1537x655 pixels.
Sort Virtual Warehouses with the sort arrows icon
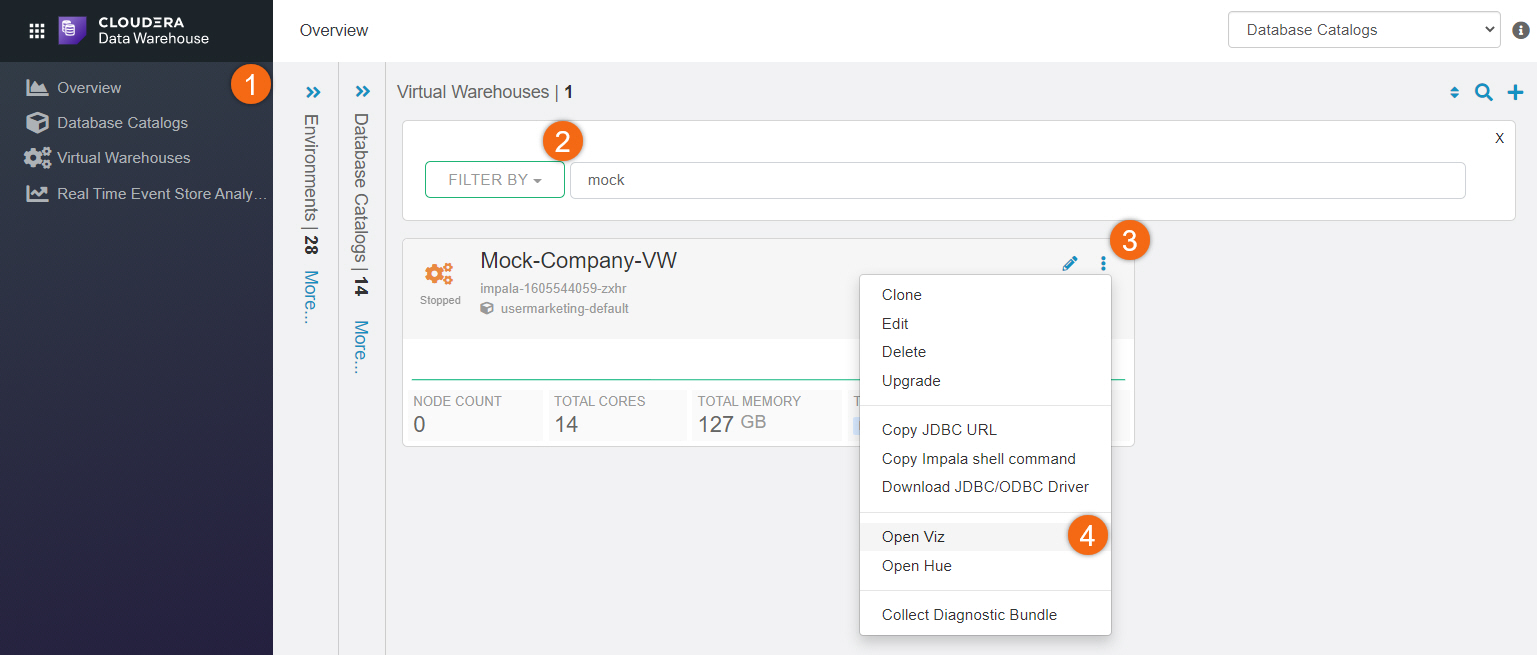pos(1455,93)
